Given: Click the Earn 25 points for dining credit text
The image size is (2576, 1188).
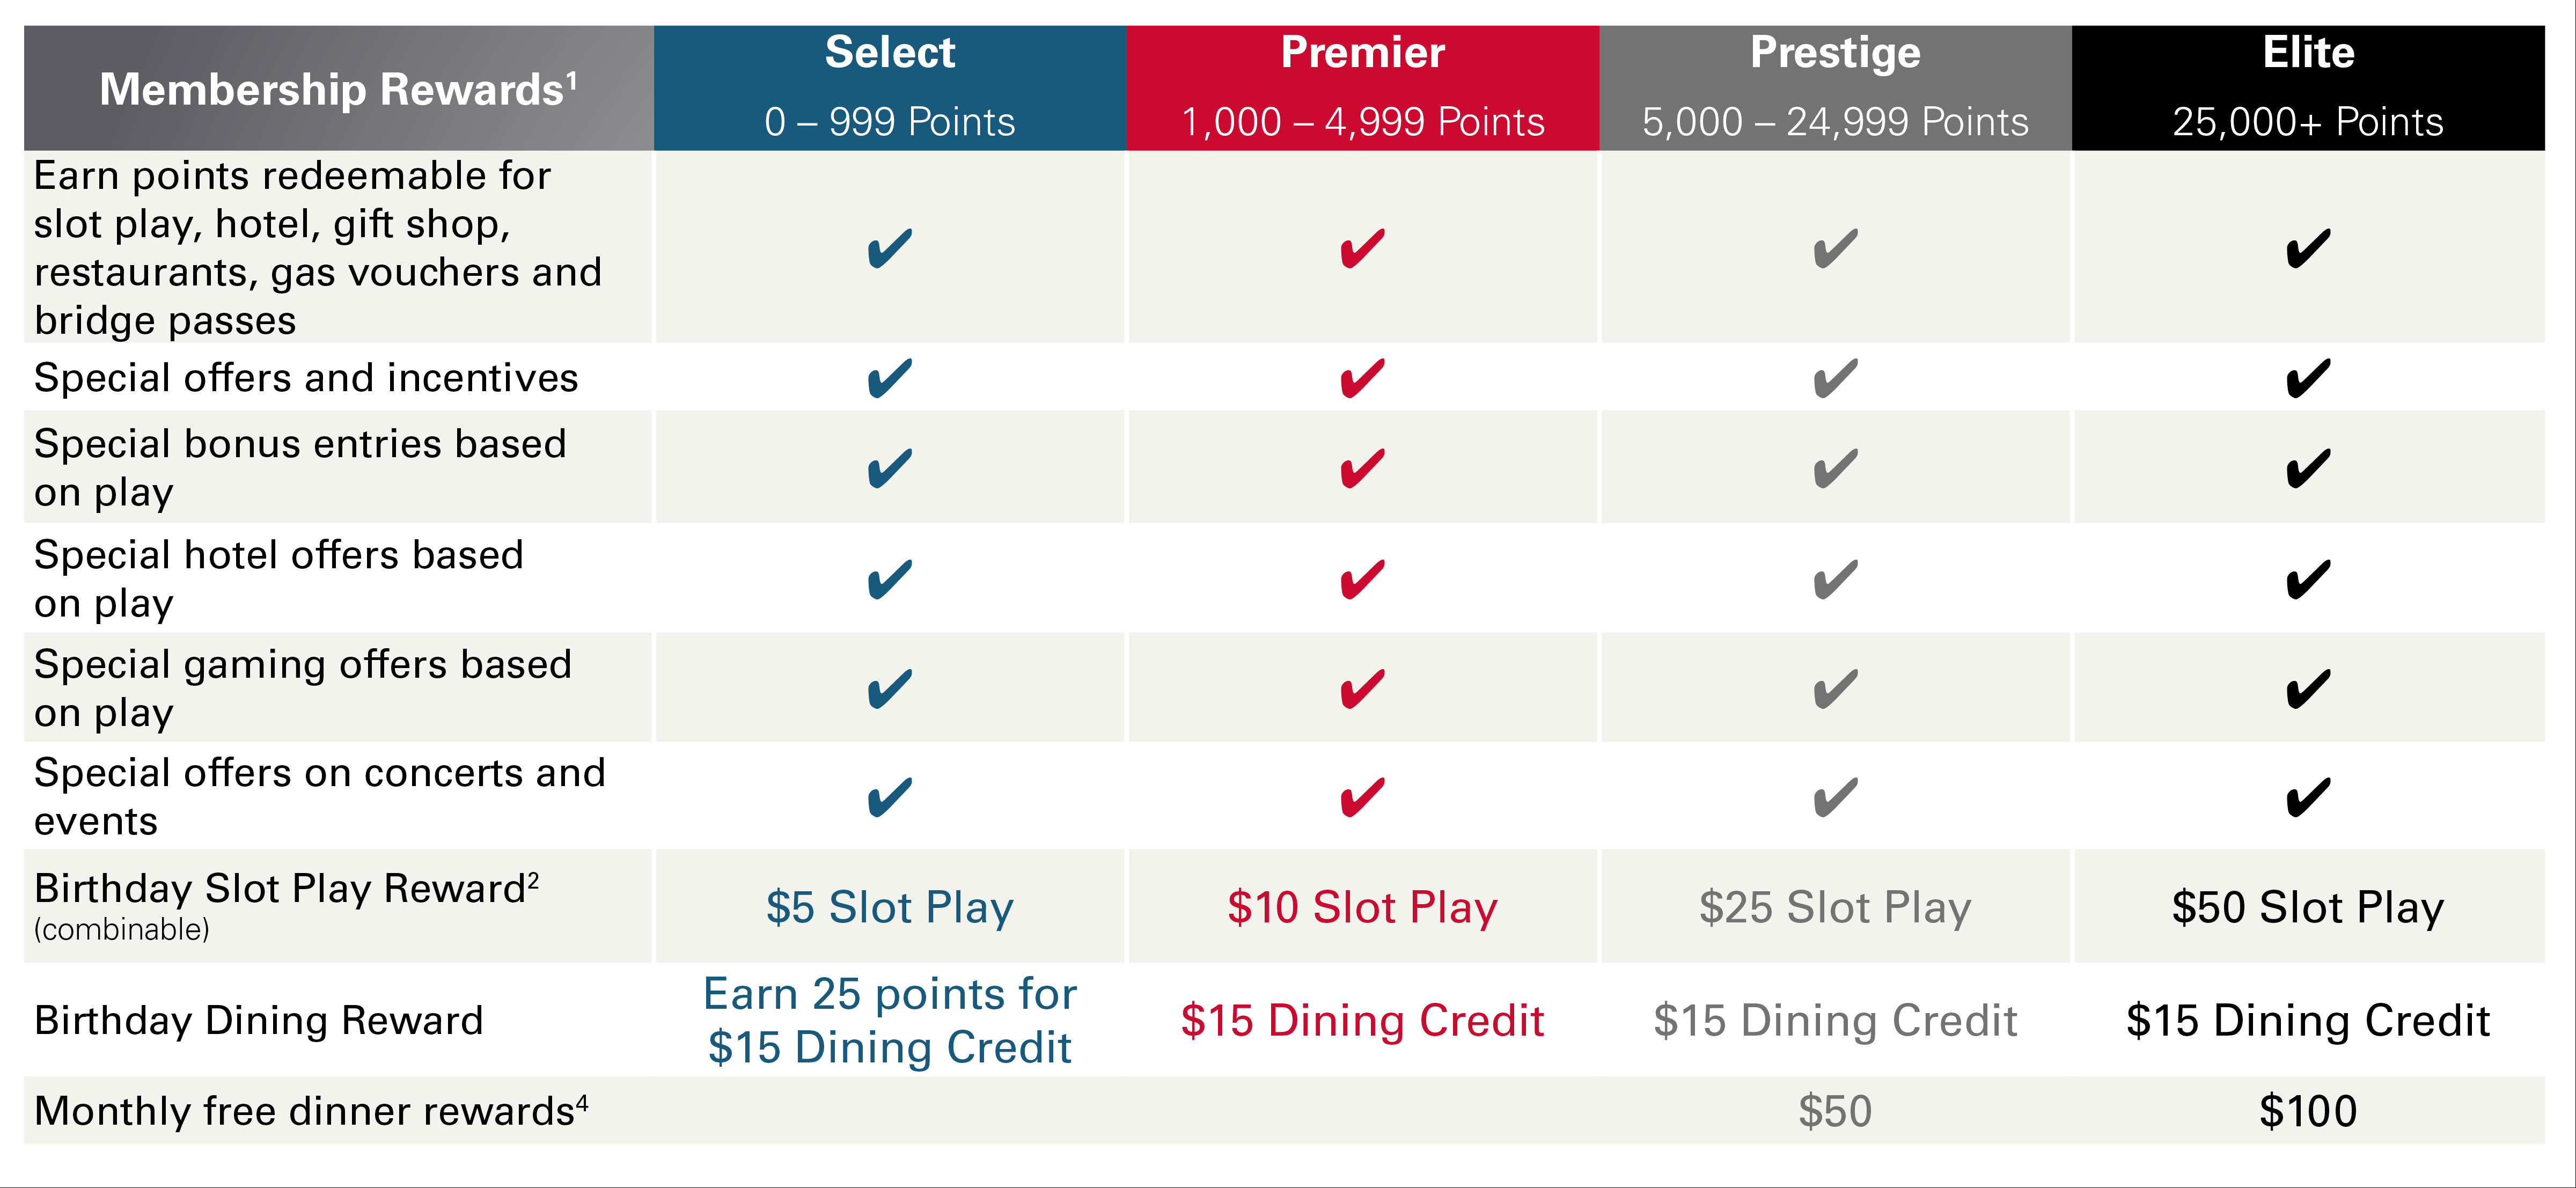Looking at the screenshot, I should tap(890, 1020).
